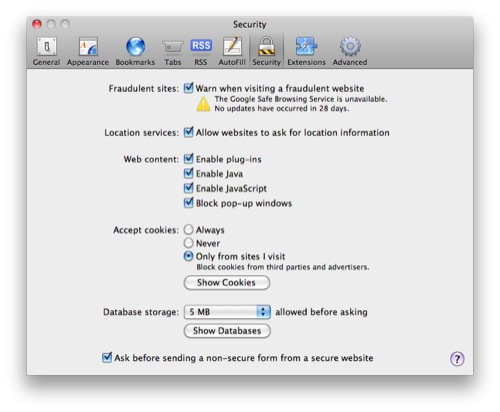Uncheck Warn when visiting a fraudulent website

click(x=189, y=88)
